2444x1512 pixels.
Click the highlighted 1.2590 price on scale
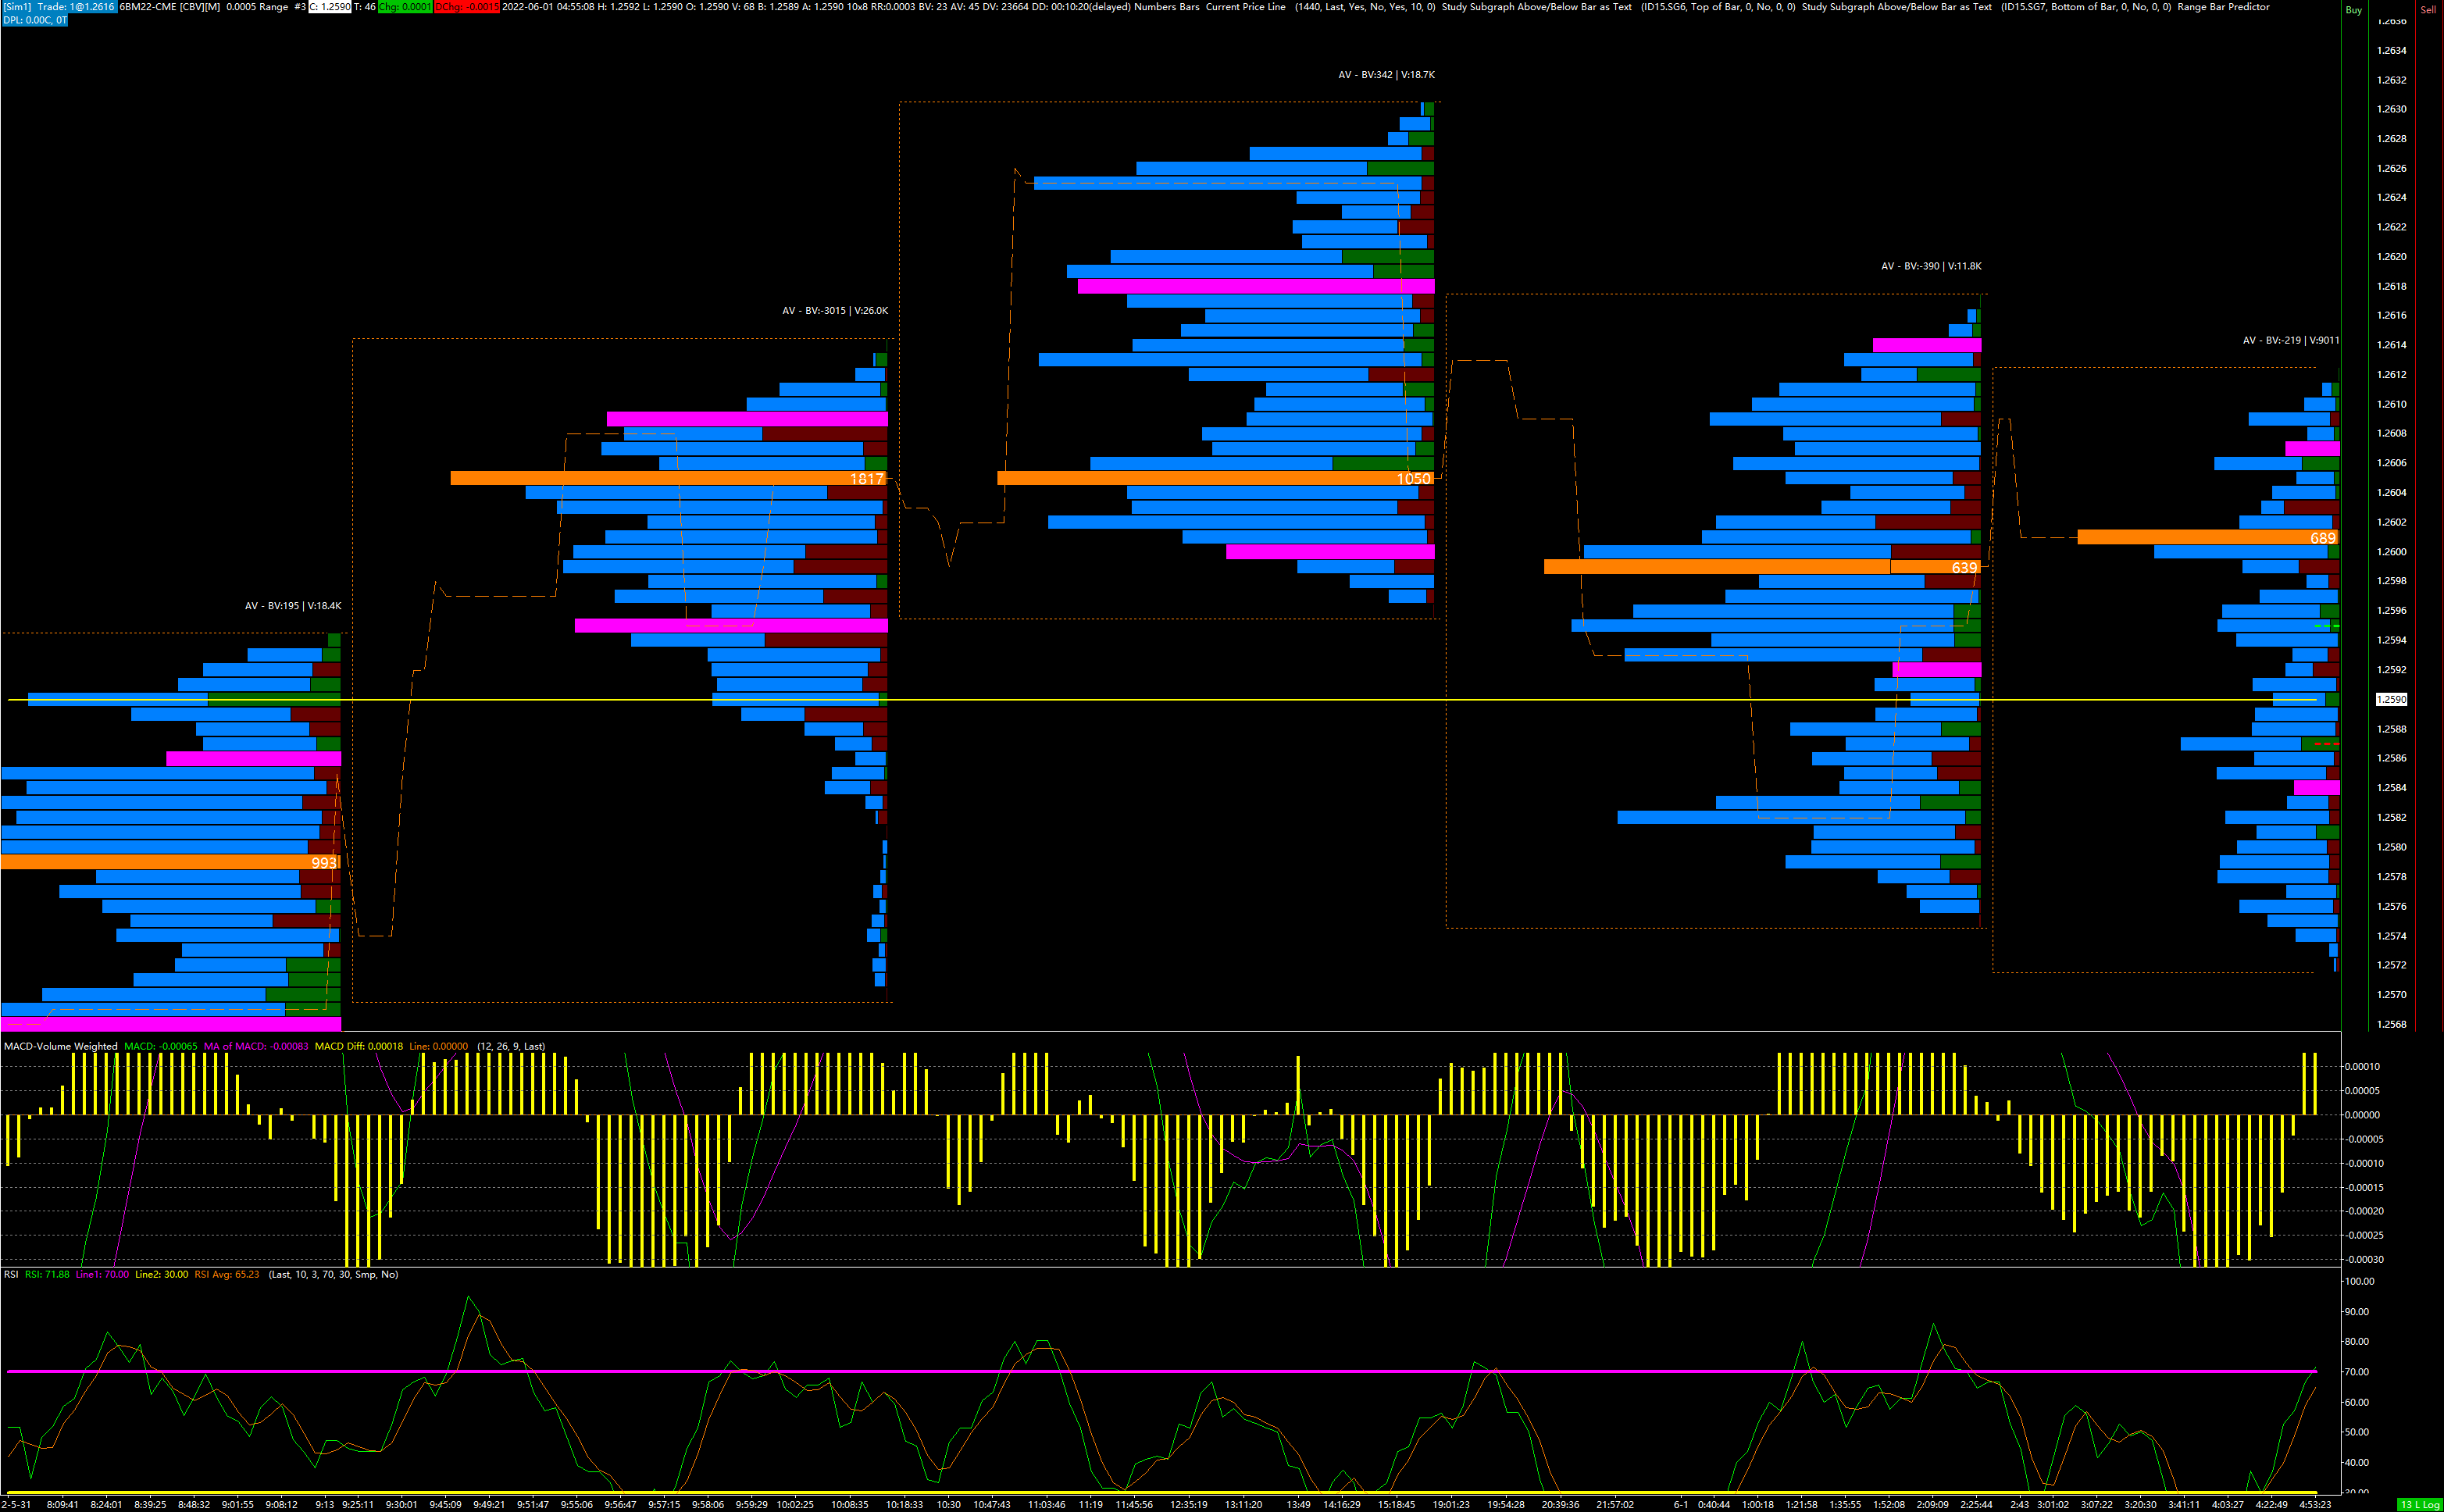pos(2391,699)
